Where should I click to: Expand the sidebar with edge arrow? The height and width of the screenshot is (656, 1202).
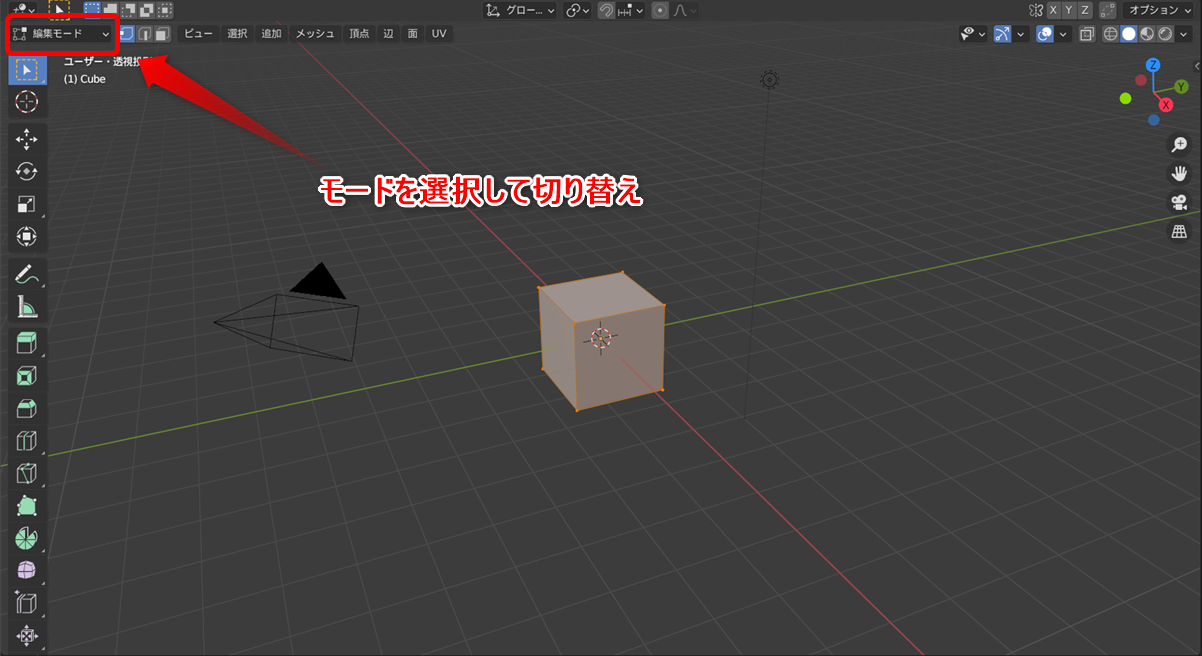pyautogui.click(x=1197, y=64)
